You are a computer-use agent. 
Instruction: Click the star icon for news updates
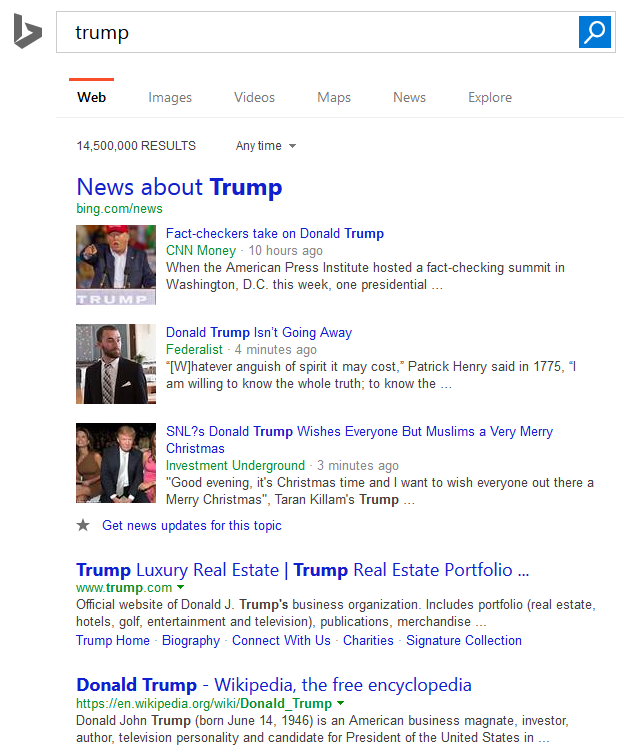click(x=83, y=525)
